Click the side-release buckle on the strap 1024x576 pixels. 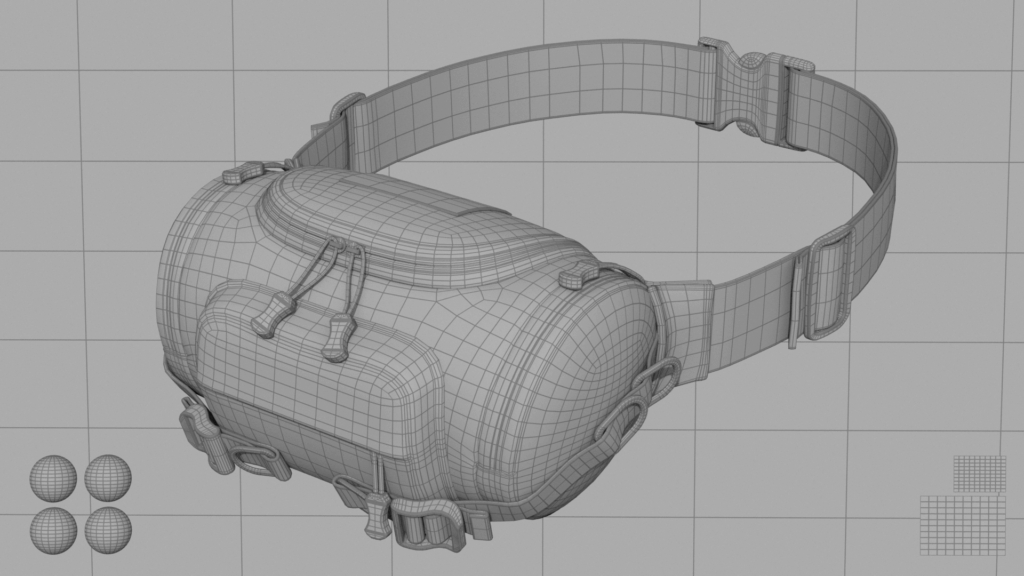coord(752,92)
